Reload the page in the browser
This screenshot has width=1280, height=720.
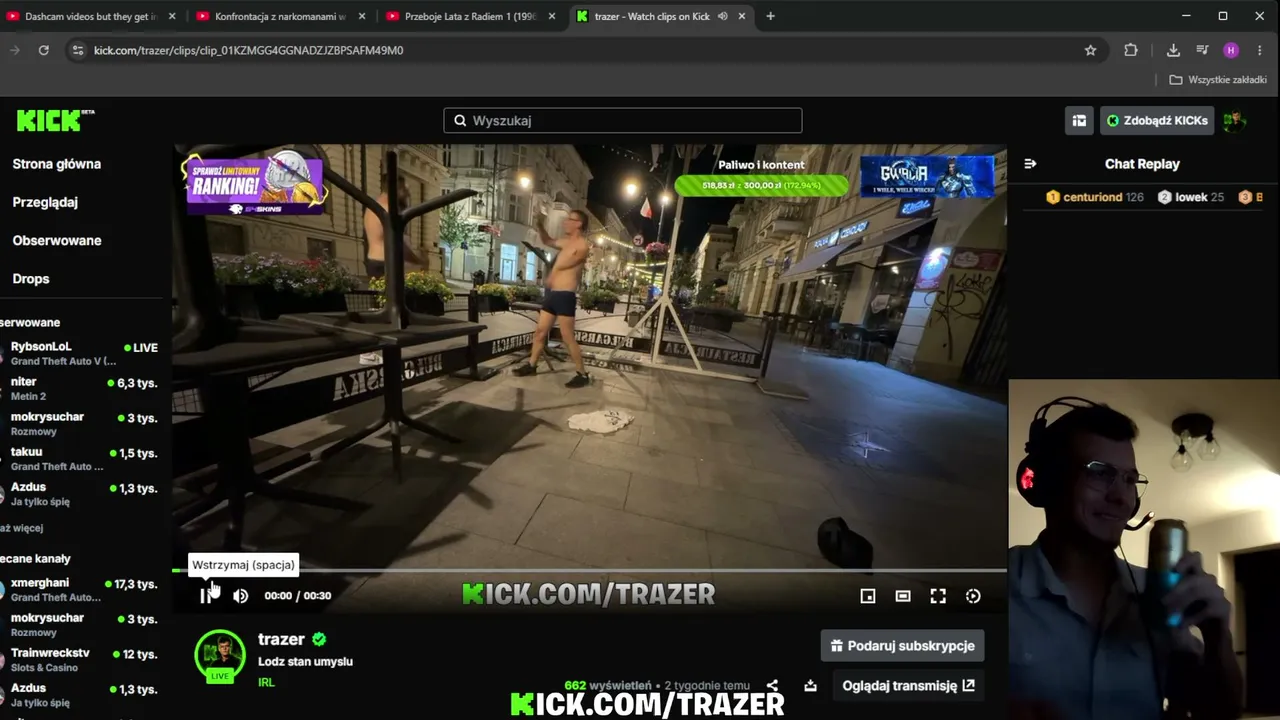44,50
